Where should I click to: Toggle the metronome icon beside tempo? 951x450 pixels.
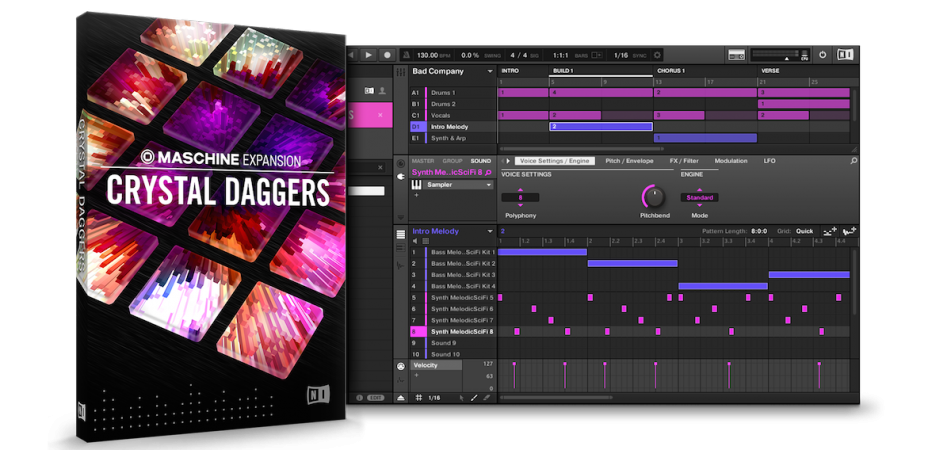coord(406,55)
